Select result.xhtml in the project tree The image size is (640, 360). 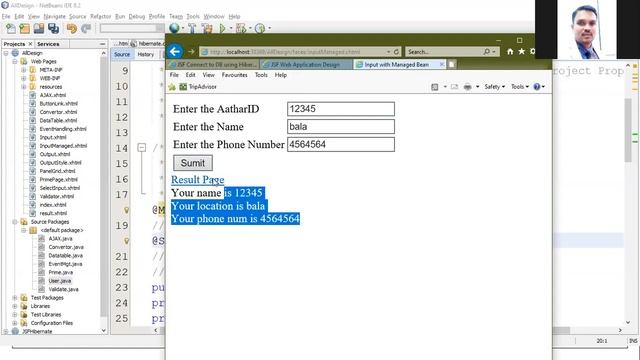[53, 213]
